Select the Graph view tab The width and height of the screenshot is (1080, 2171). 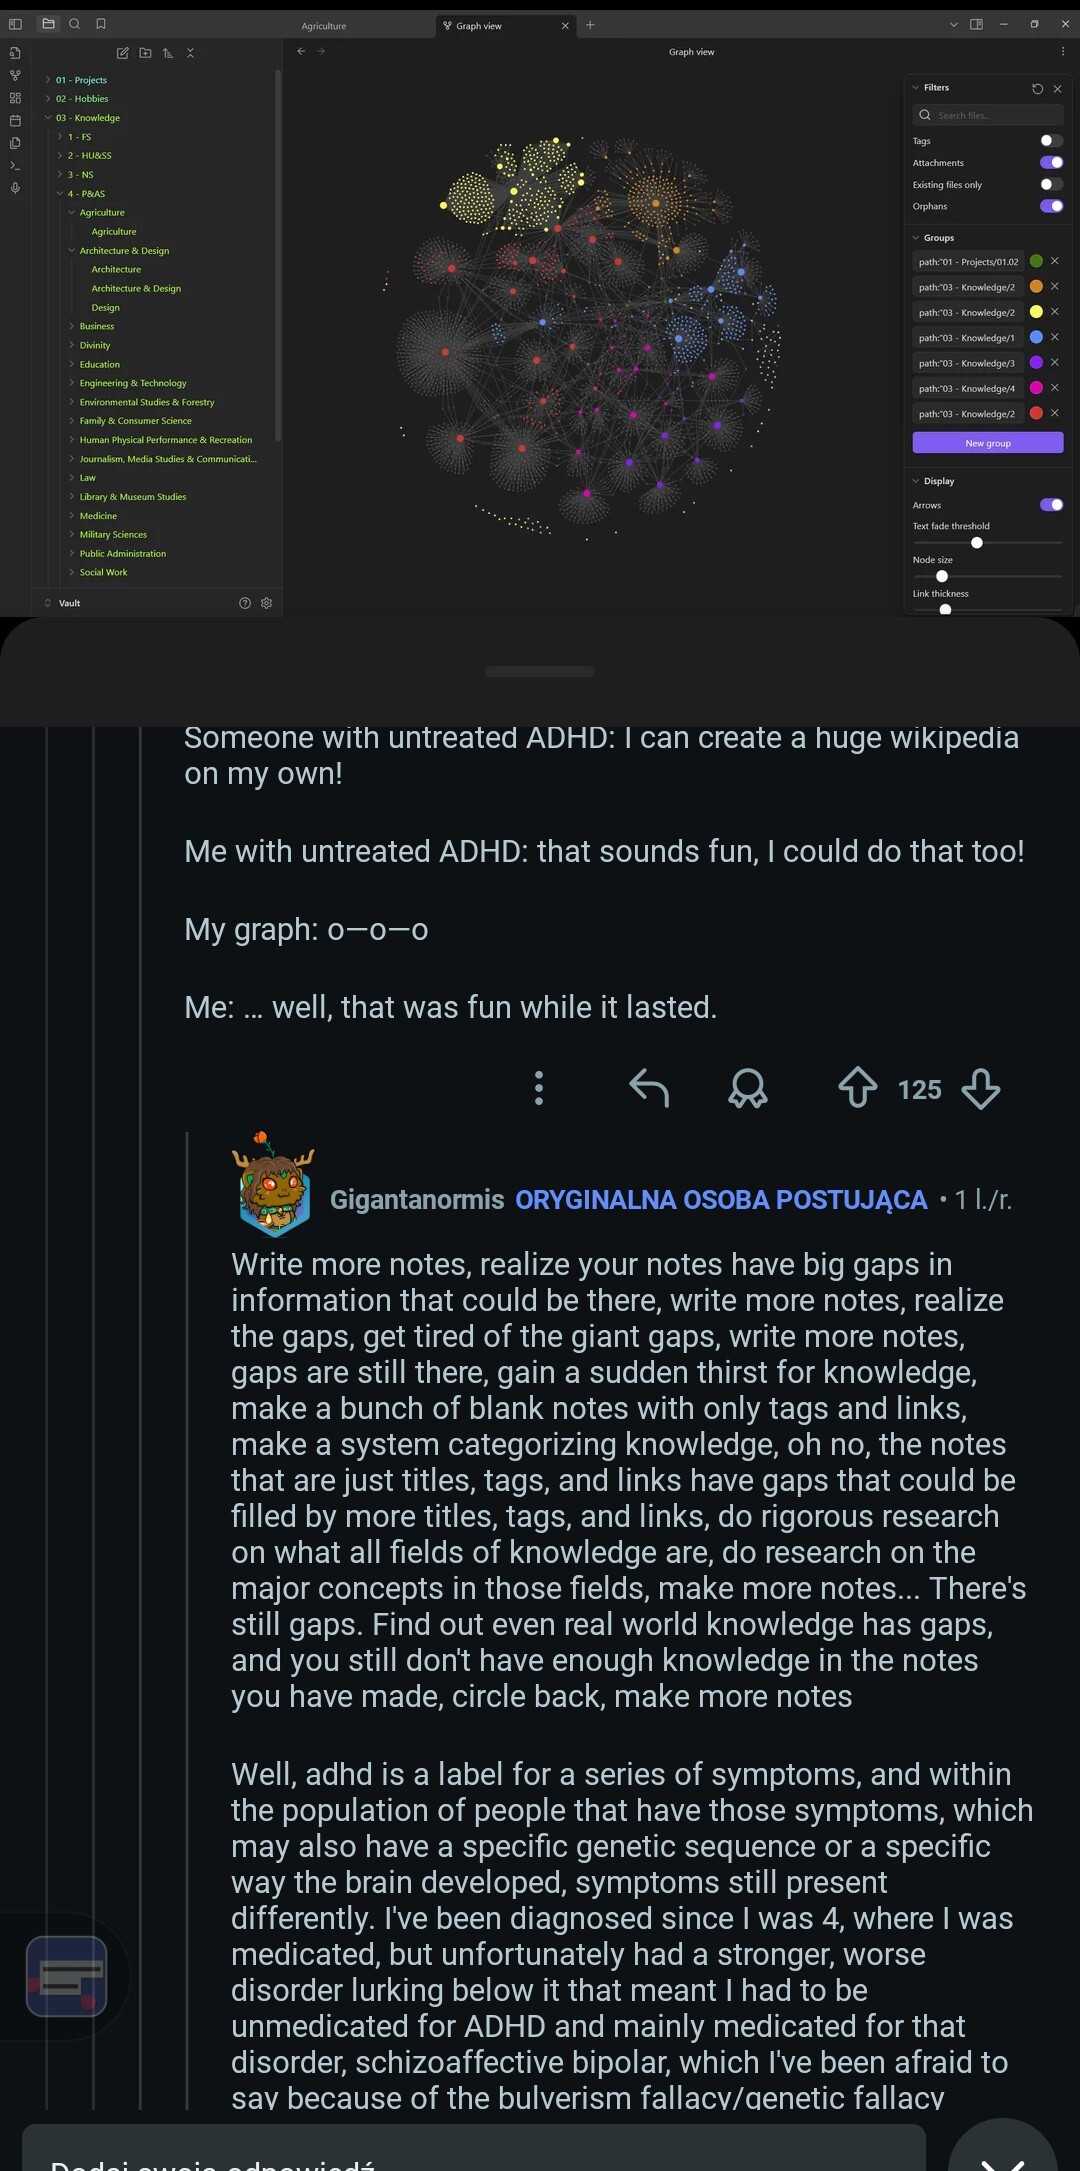coord(479,26)
